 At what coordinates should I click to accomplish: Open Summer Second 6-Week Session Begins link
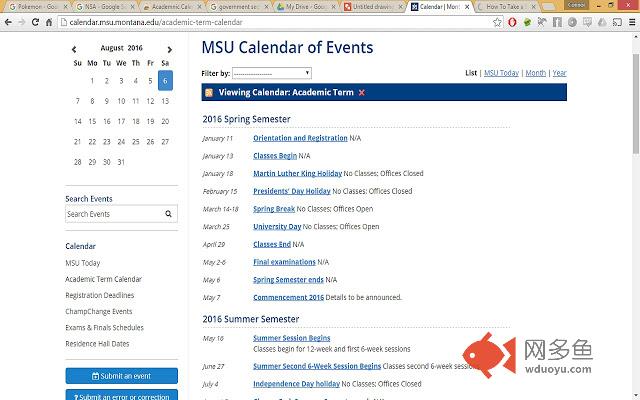click(317, 366)
